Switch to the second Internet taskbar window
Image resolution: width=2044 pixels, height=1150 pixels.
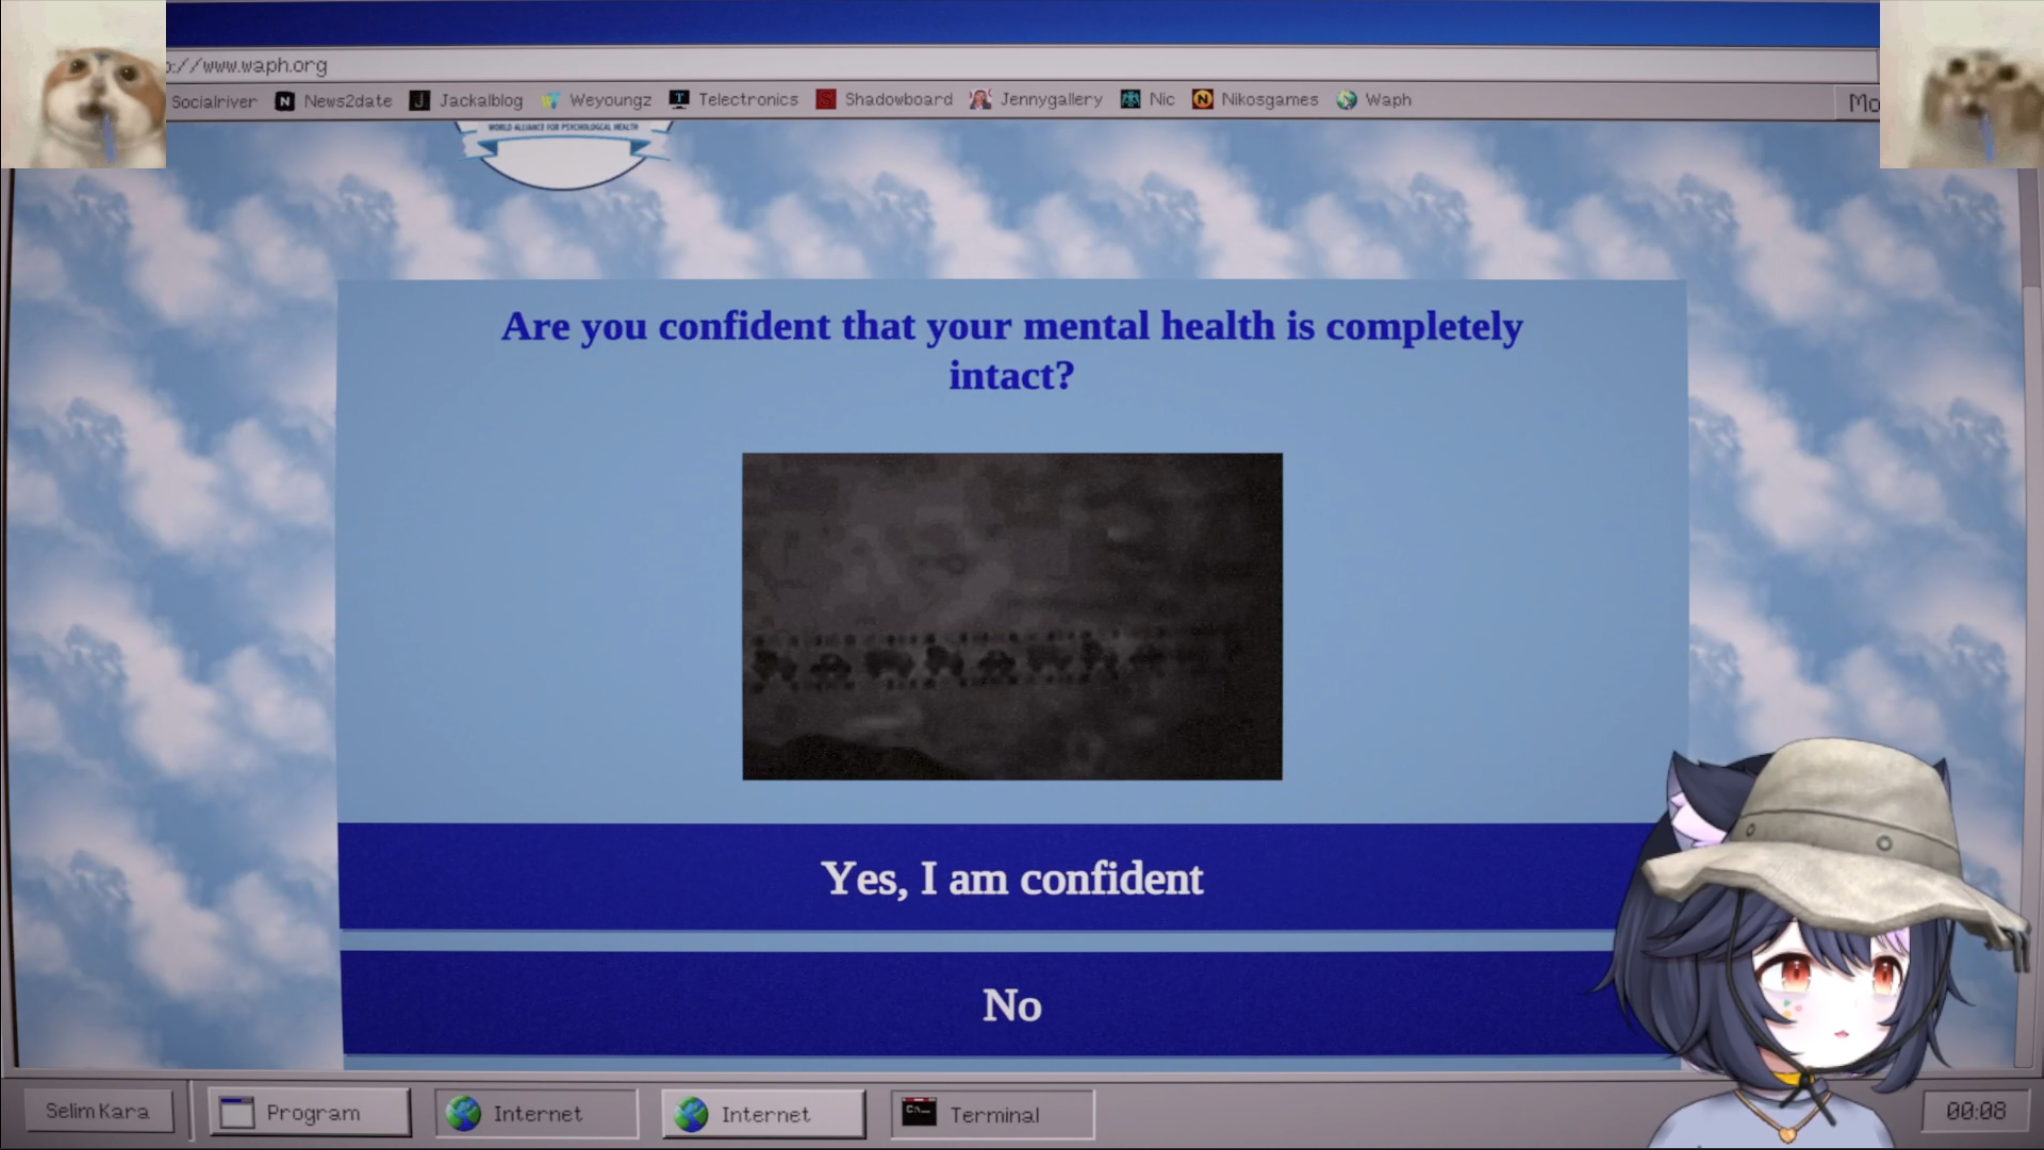click(x=764, y=1113)
